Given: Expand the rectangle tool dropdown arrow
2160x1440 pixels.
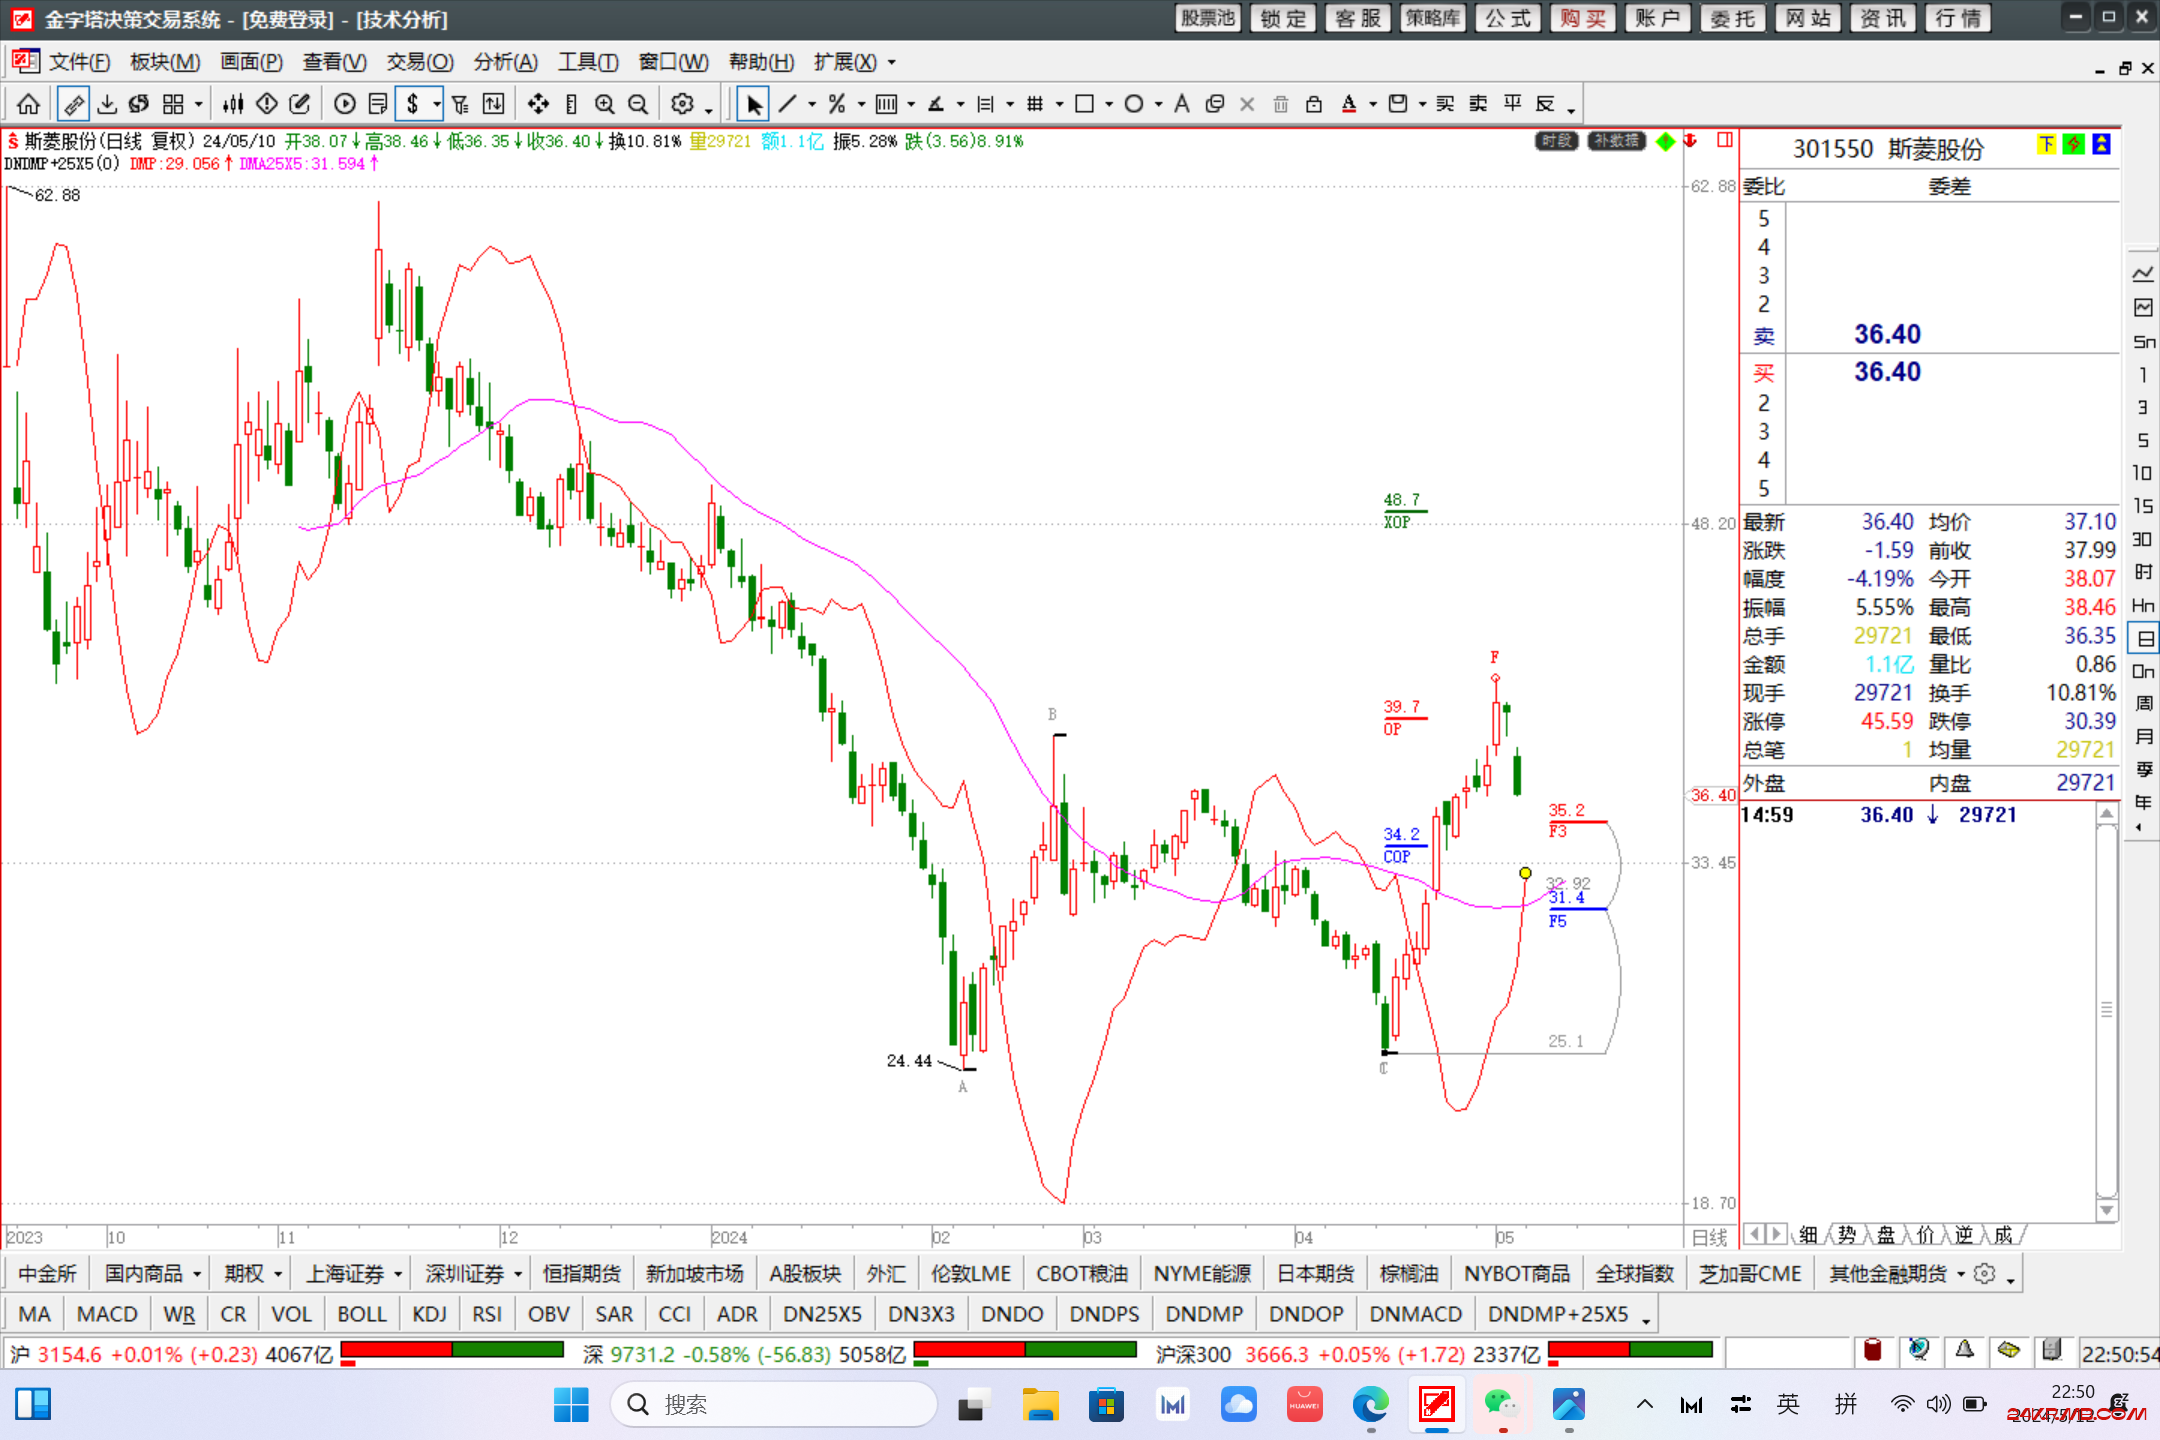Looking at the screenshot, I should (x=1109, y=104).
